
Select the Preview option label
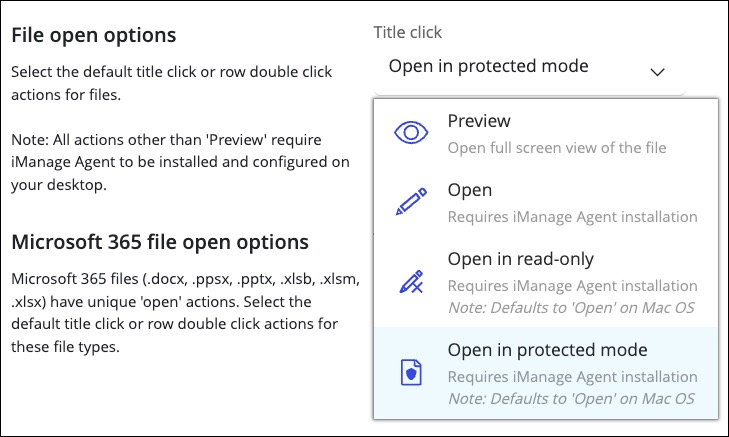pos(479,121)
